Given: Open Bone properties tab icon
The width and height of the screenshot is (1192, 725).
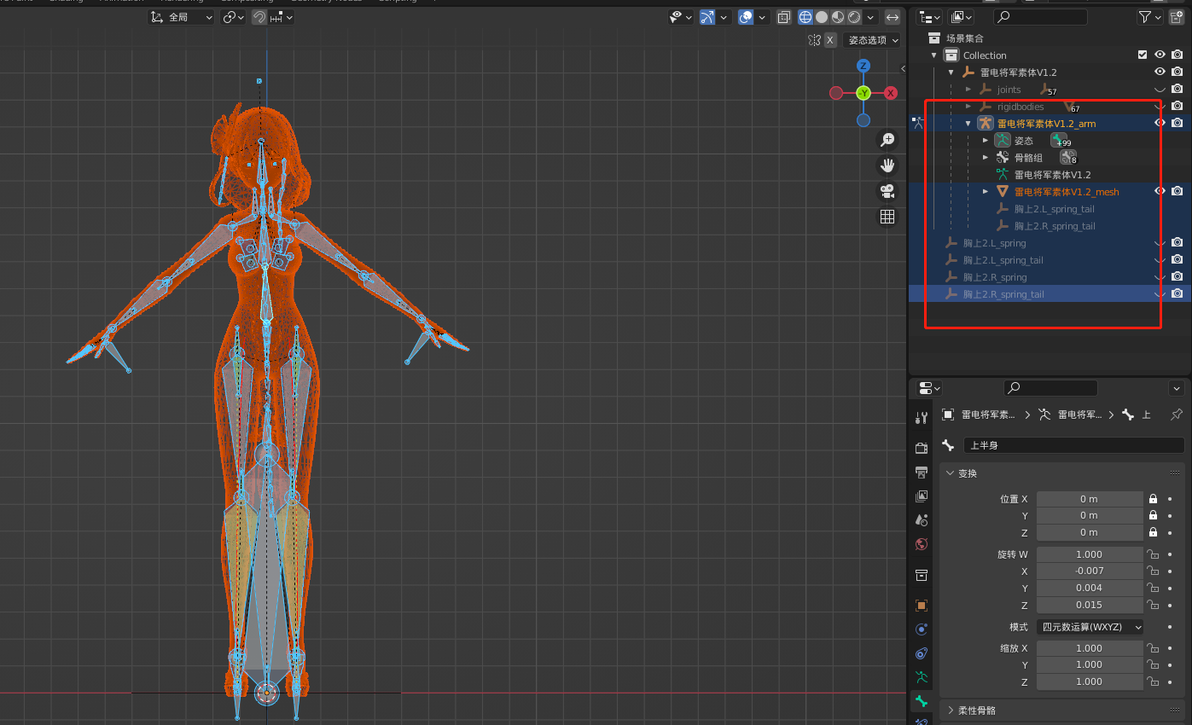Looking at the screenshot, I should [x=921, y=701].
